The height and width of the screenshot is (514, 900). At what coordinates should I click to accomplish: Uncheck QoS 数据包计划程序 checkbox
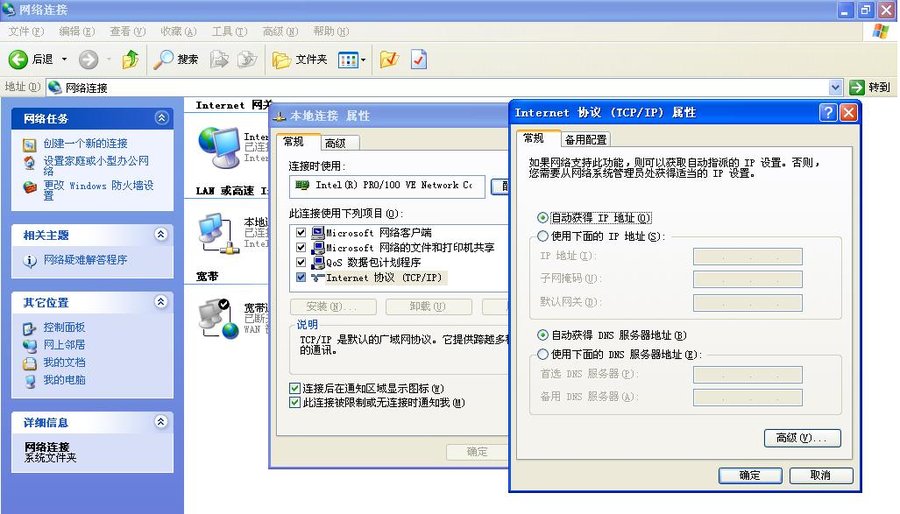coord(300,263)
